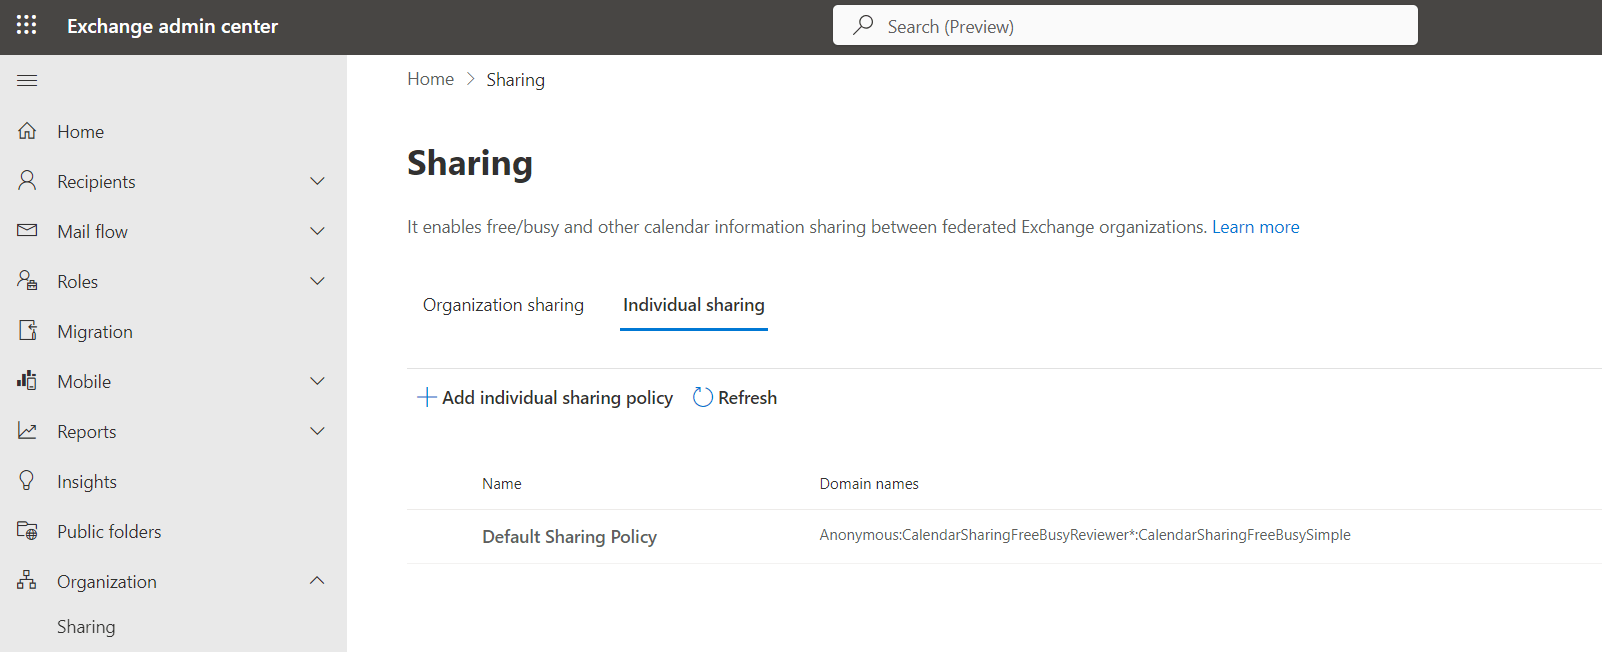This screenshot has height=652, width=1602.
Task: Click the plus icon for adding policy
Action: click(x=427, y=397)
